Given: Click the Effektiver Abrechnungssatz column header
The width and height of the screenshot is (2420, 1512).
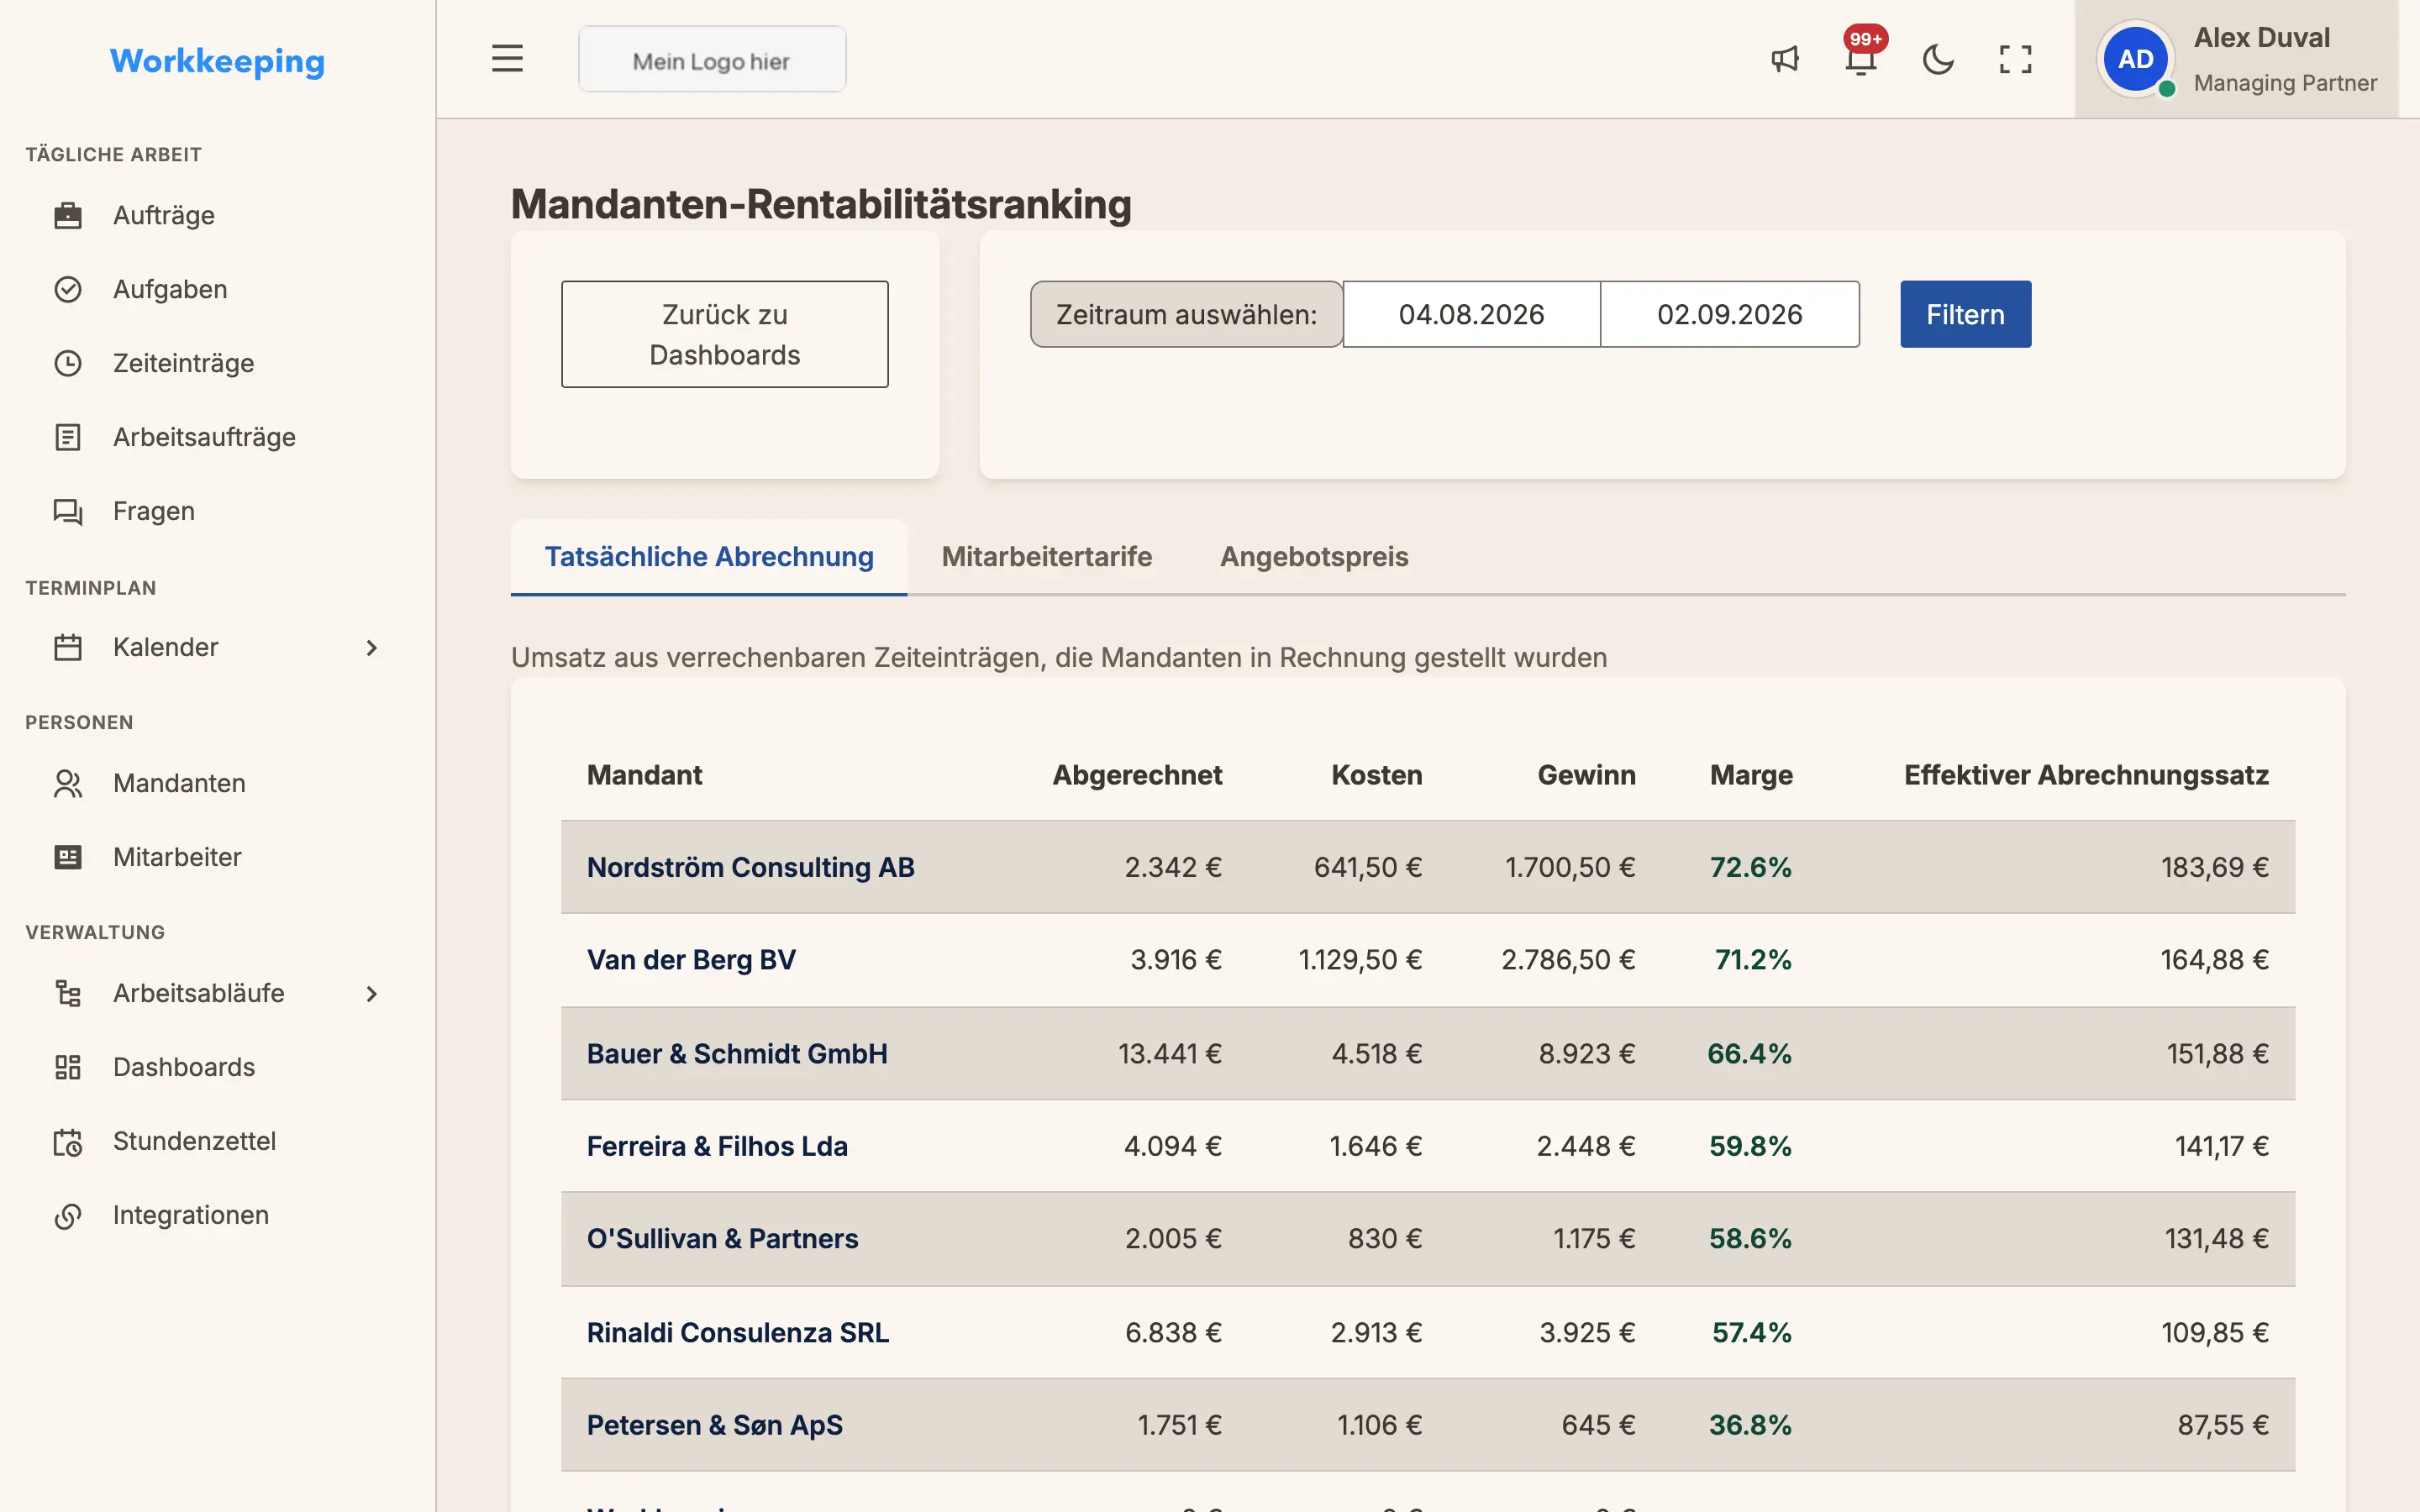Looking at the screenshot, I should (2086, 775).
